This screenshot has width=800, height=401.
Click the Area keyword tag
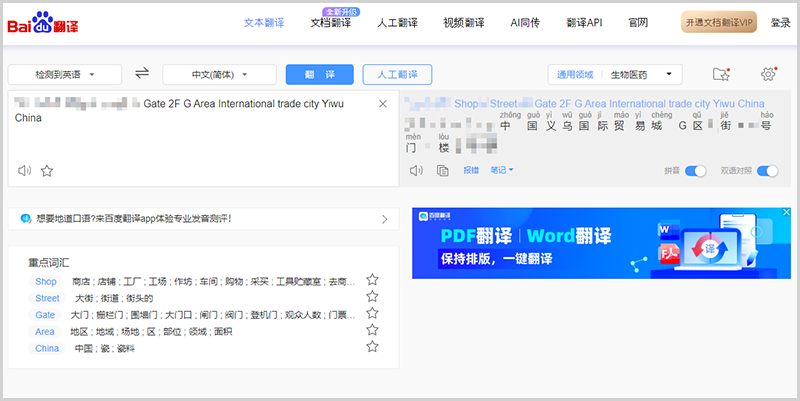pos(45,332)
